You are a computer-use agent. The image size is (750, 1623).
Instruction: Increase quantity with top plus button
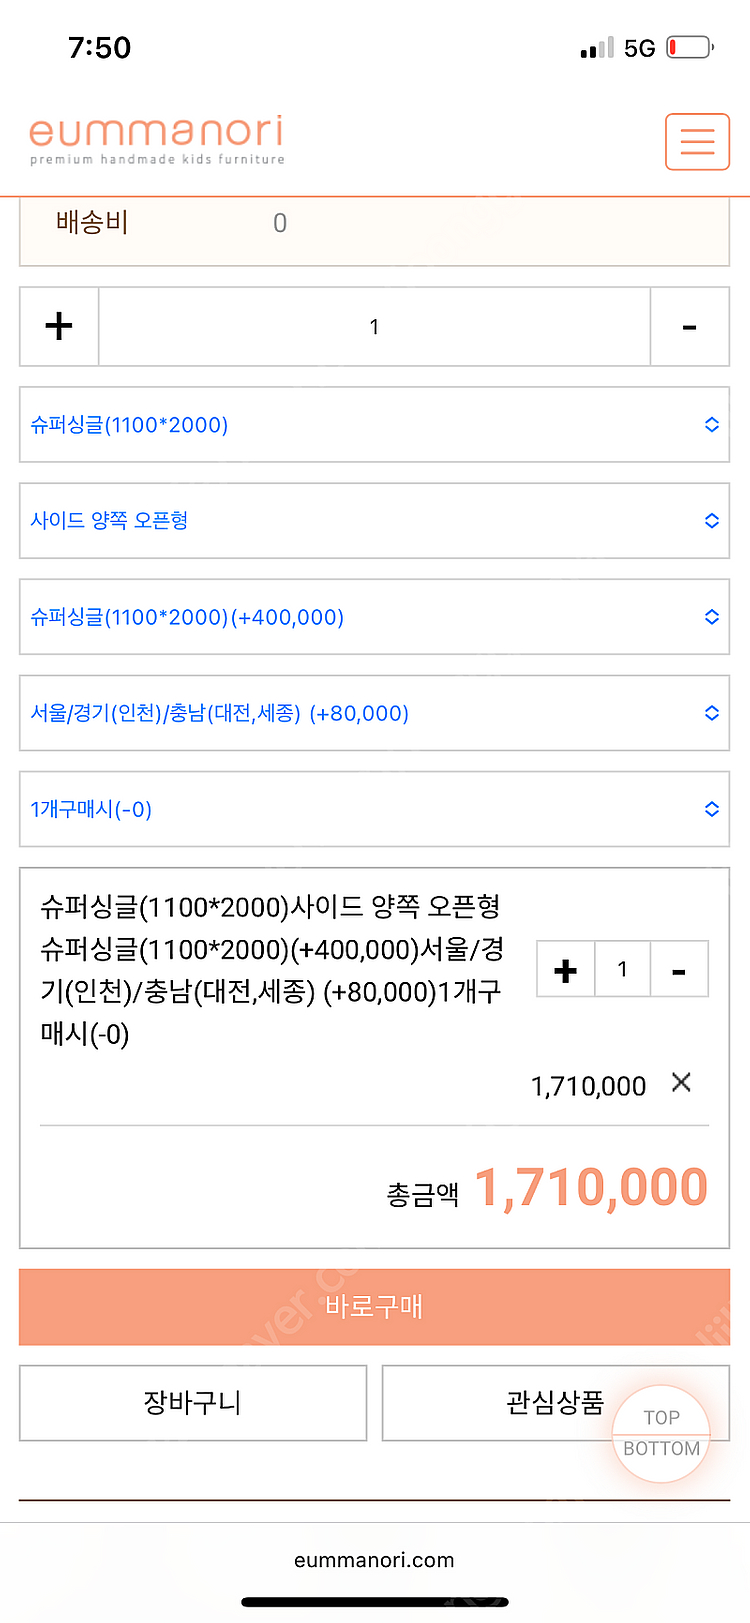tap(59, 327)
